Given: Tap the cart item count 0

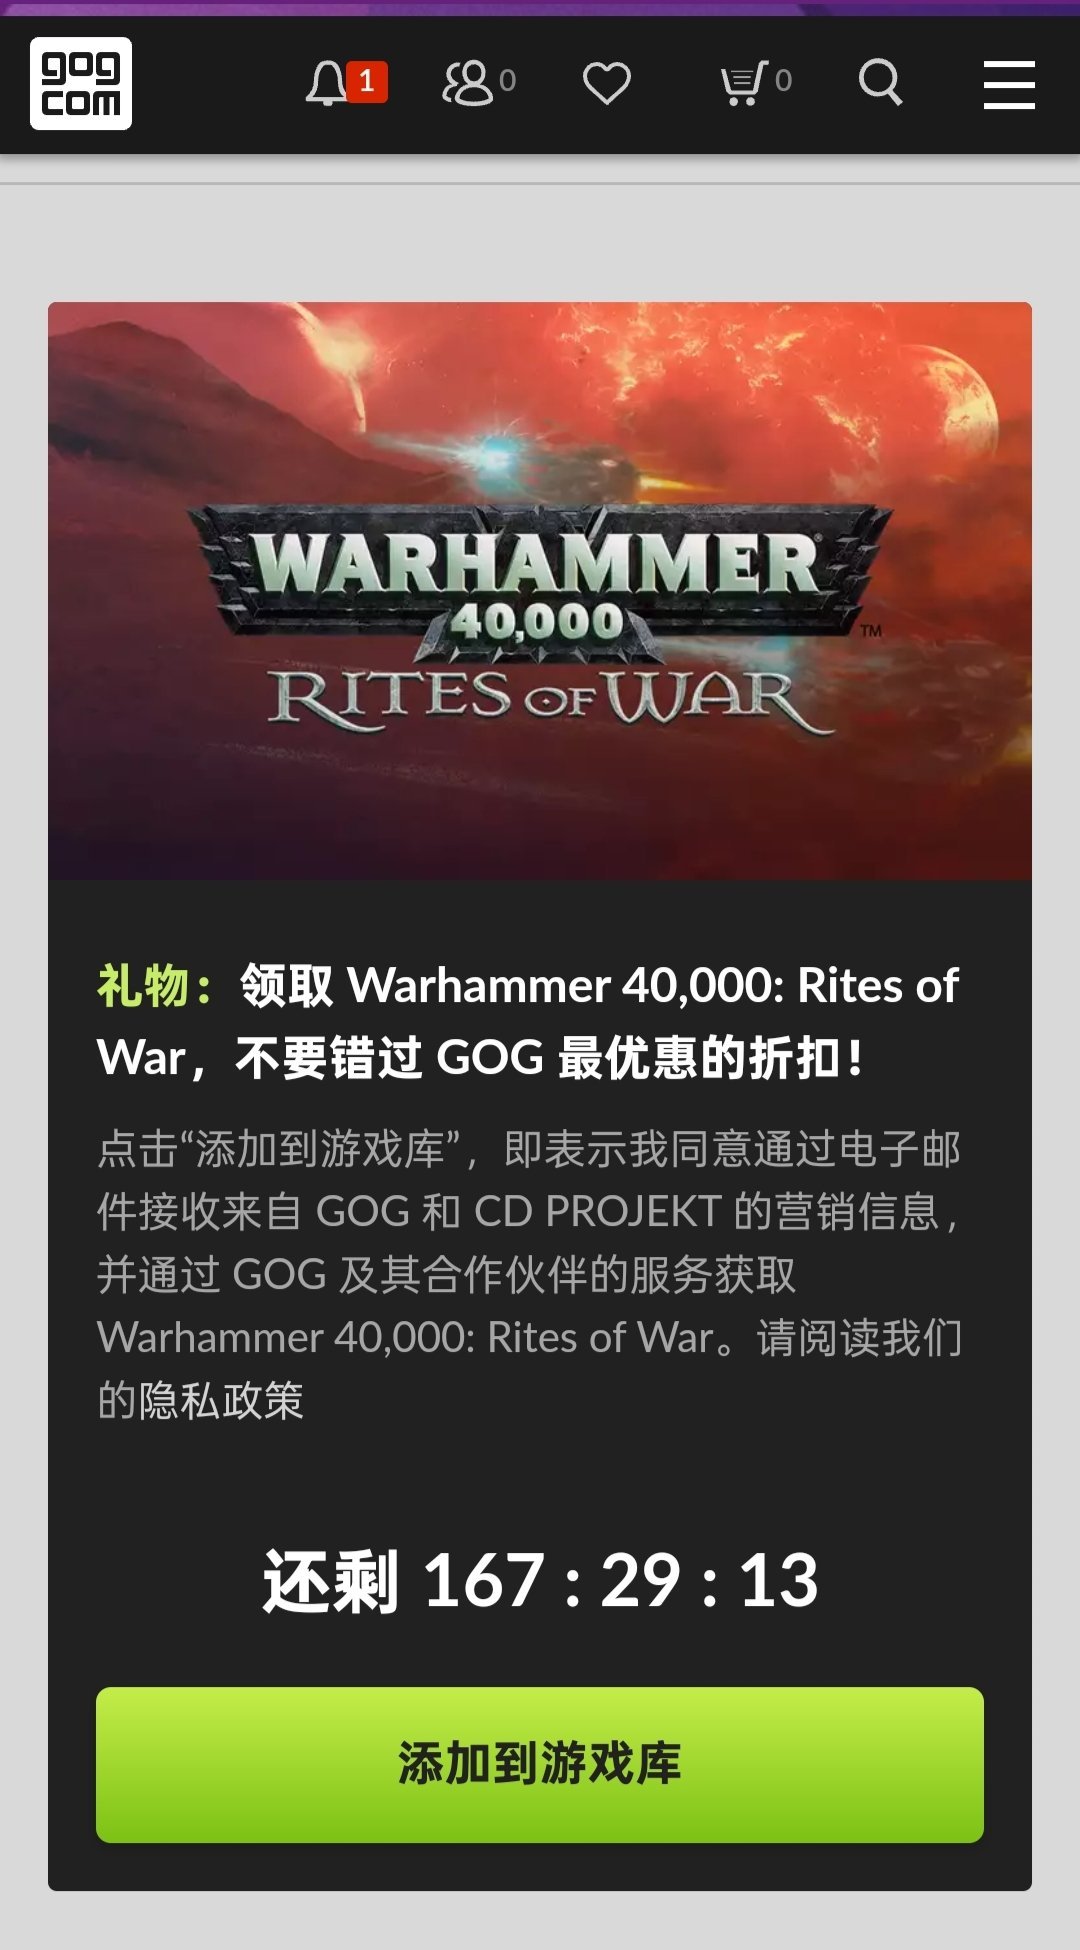Looking at the screenshot, I should point(783,80).
